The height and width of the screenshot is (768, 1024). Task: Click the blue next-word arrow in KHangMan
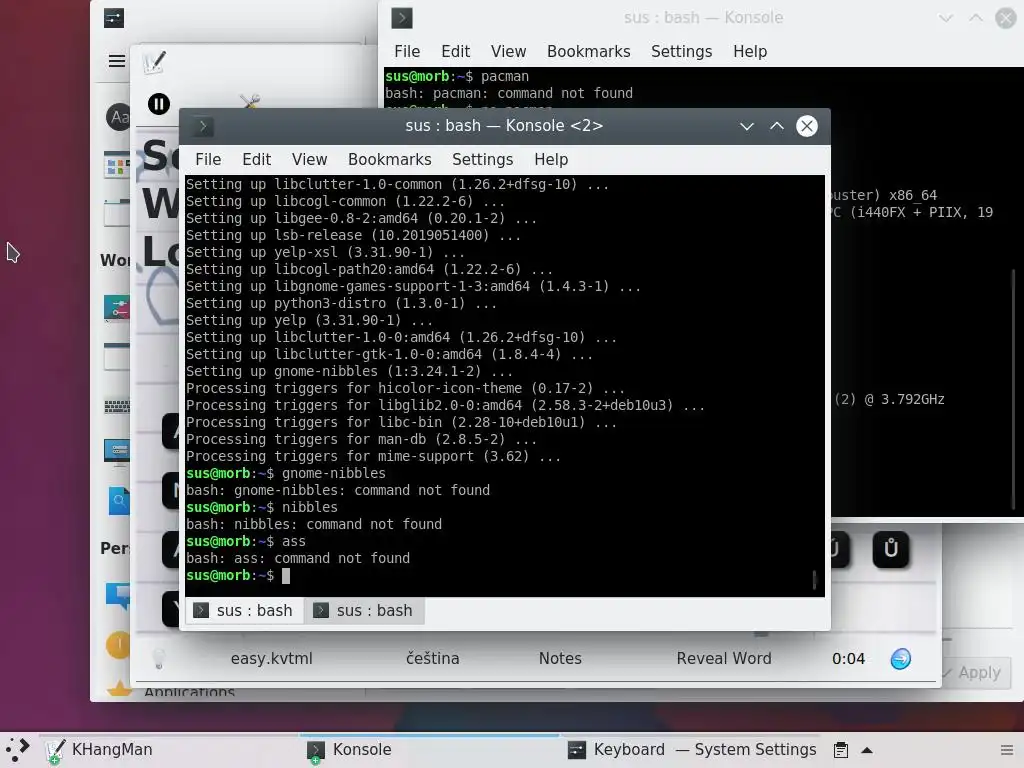tap(901, 659)
